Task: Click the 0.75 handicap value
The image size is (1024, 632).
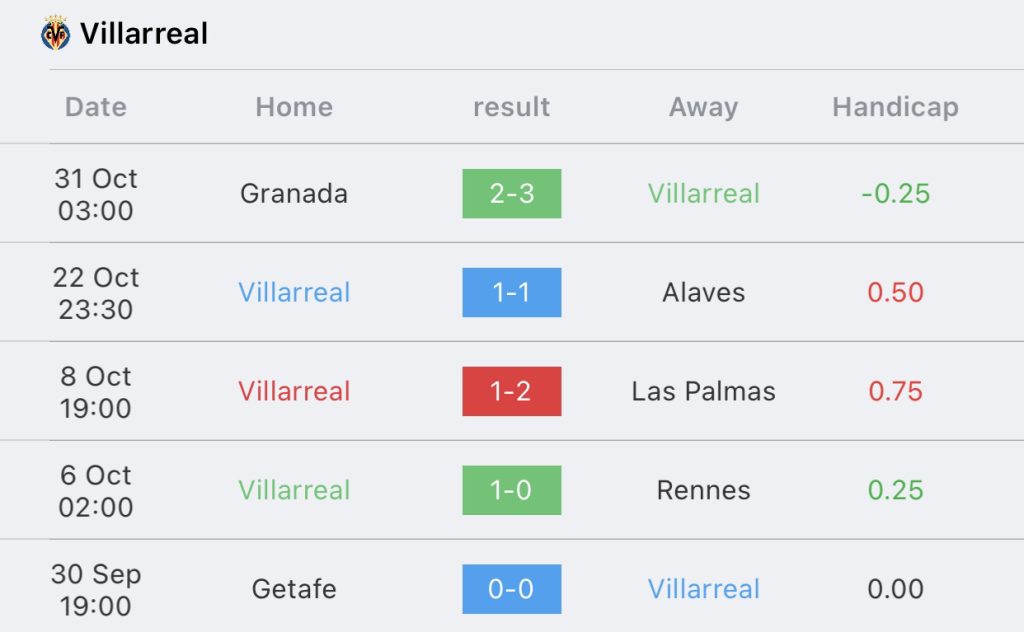Action: tap(895, 391)
